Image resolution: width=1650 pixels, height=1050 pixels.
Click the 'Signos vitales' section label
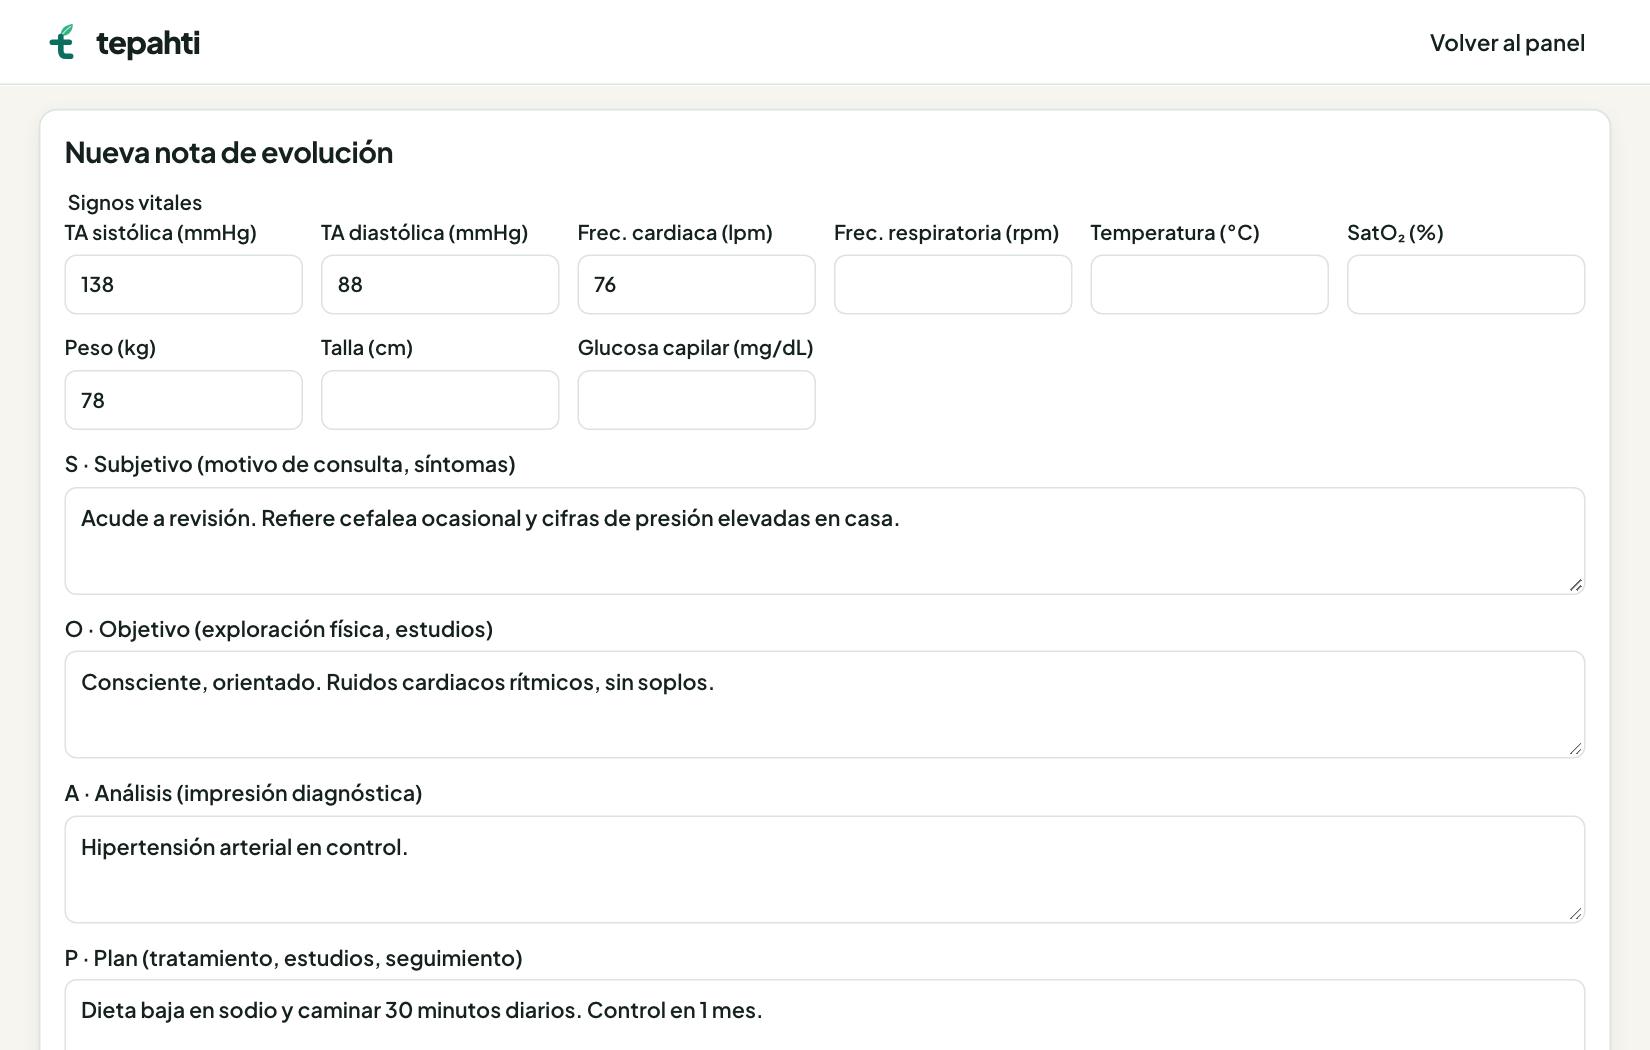135,203
